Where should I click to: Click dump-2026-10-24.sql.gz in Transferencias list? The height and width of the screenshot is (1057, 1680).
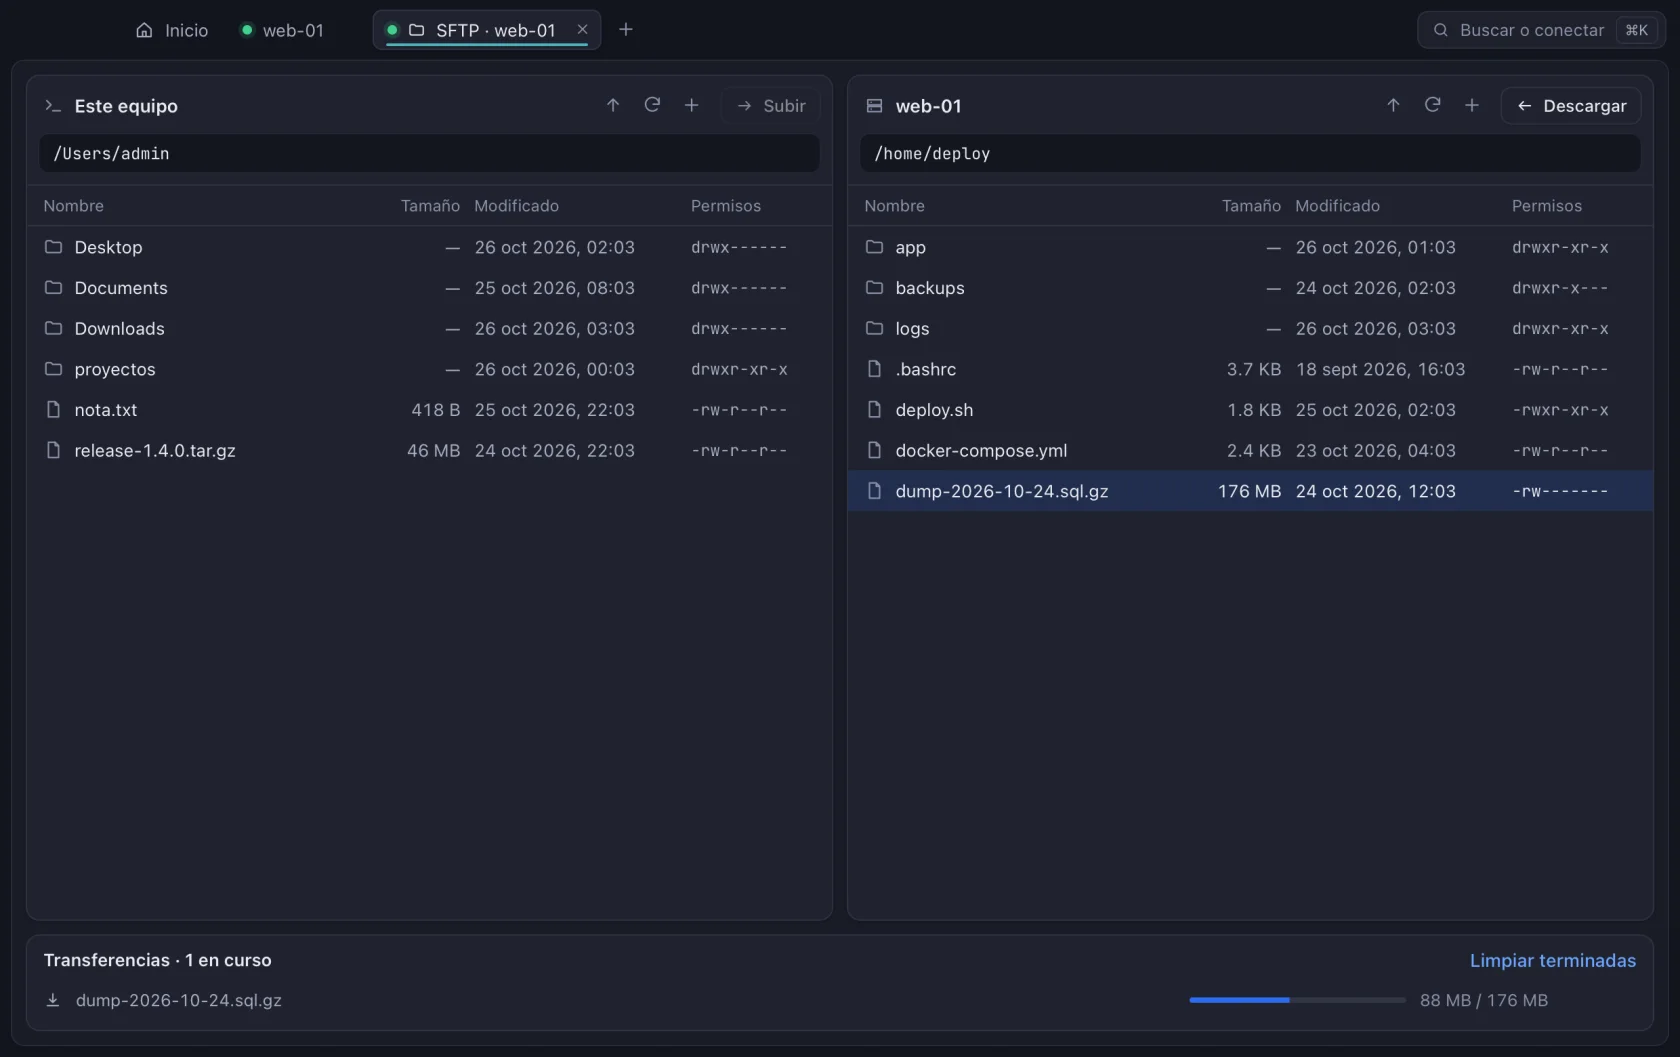pos(179,1000)
